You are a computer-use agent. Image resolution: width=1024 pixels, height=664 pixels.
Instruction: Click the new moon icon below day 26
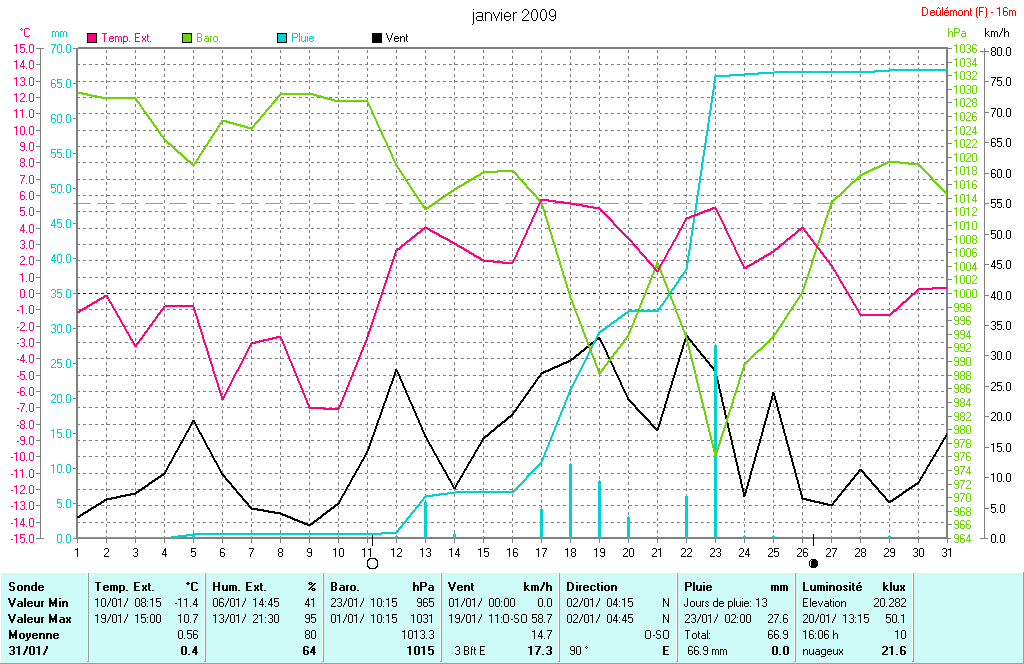[812, 563]
